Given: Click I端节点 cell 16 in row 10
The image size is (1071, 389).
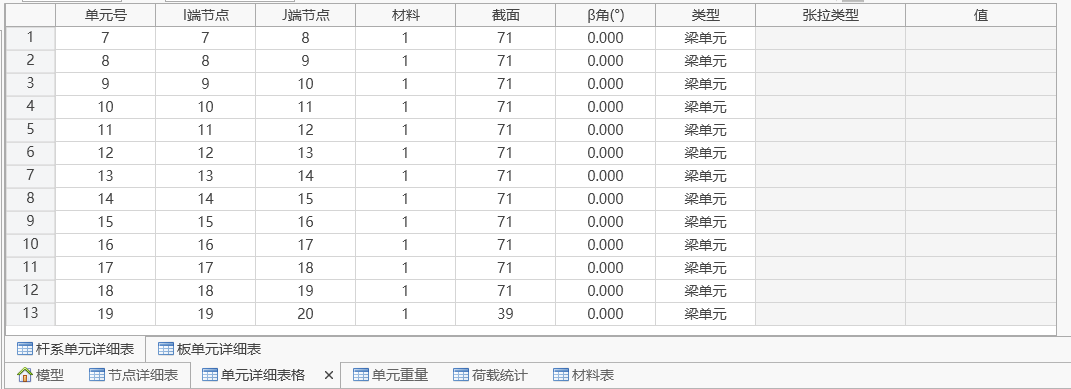Looking at the screenshot, I should [x=206, y=245].
